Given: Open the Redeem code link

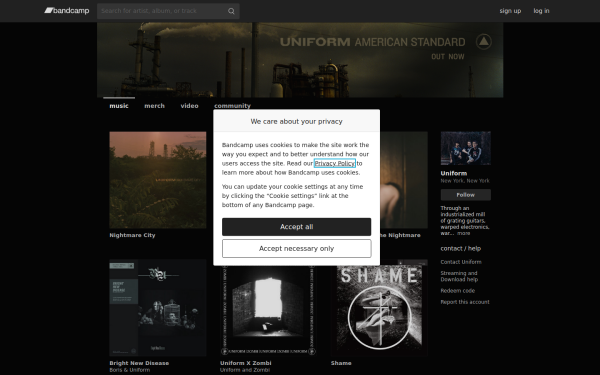Looking at the screenshot, I should tap(458, 291).
